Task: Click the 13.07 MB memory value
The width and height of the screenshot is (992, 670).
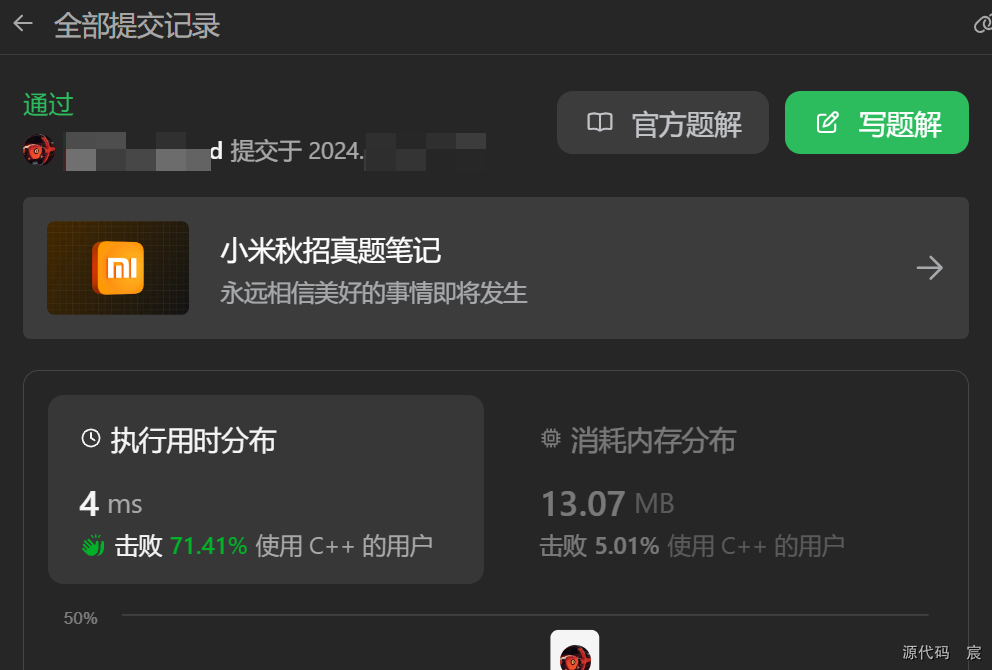Action: click(607, 504)
